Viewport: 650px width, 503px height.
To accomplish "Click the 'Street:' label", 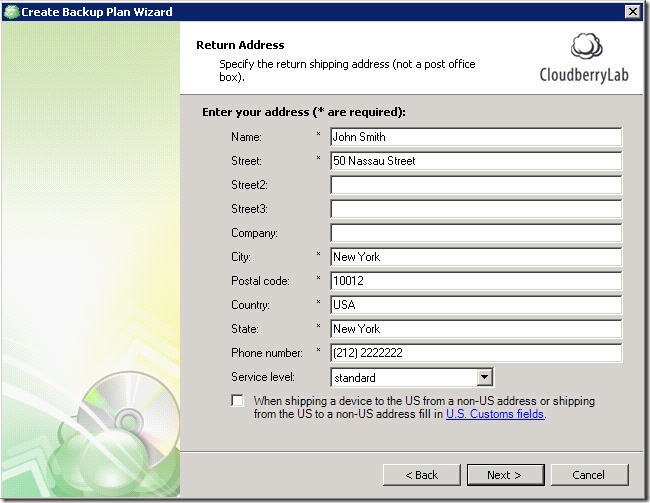I will tap(247, 161).
